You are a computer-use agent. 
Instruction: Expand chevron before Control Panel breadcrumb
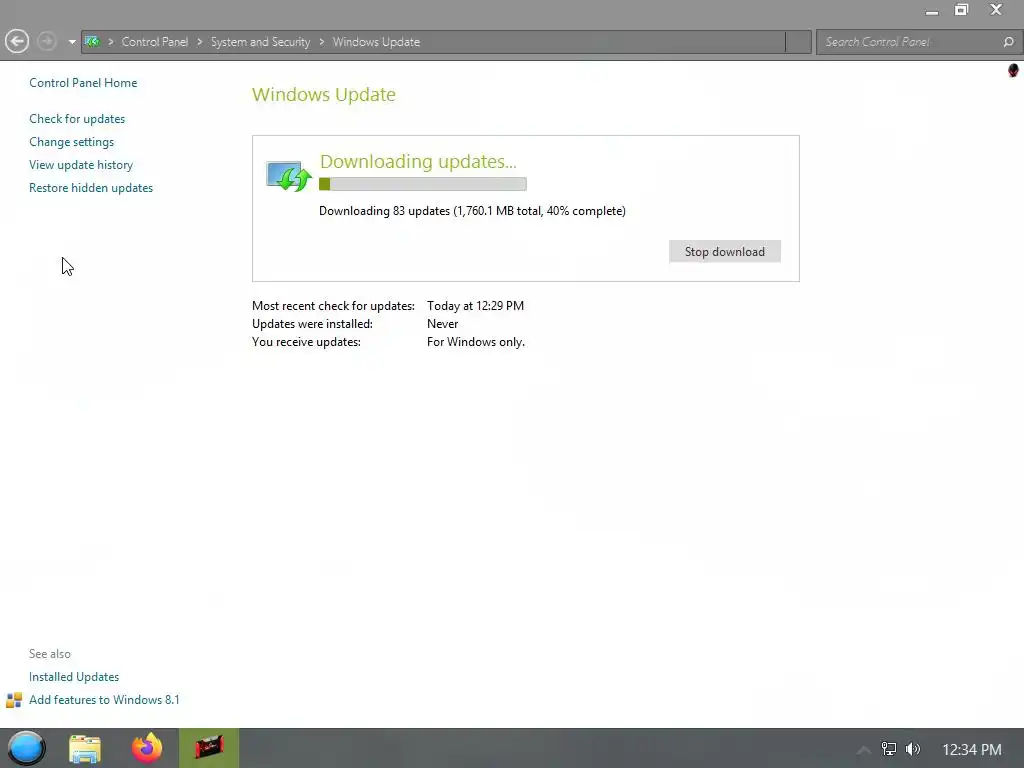pyautogui.click(x=110, y=42)
